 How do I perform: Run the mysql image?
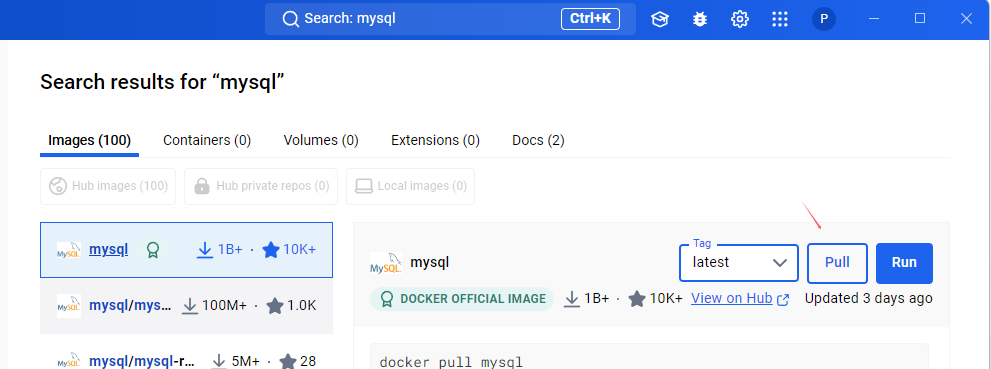coord(904,263)
